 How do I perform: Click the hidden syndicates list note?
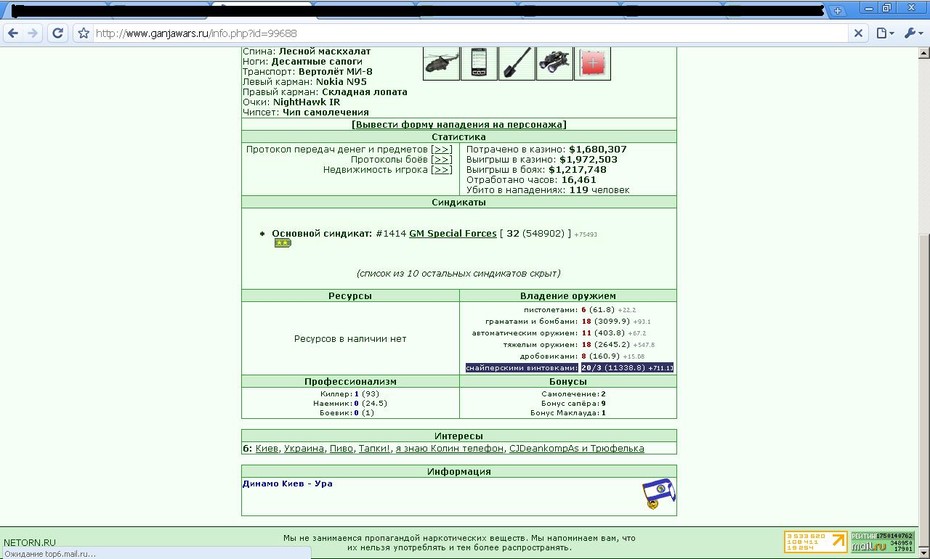tap(458, 274)
